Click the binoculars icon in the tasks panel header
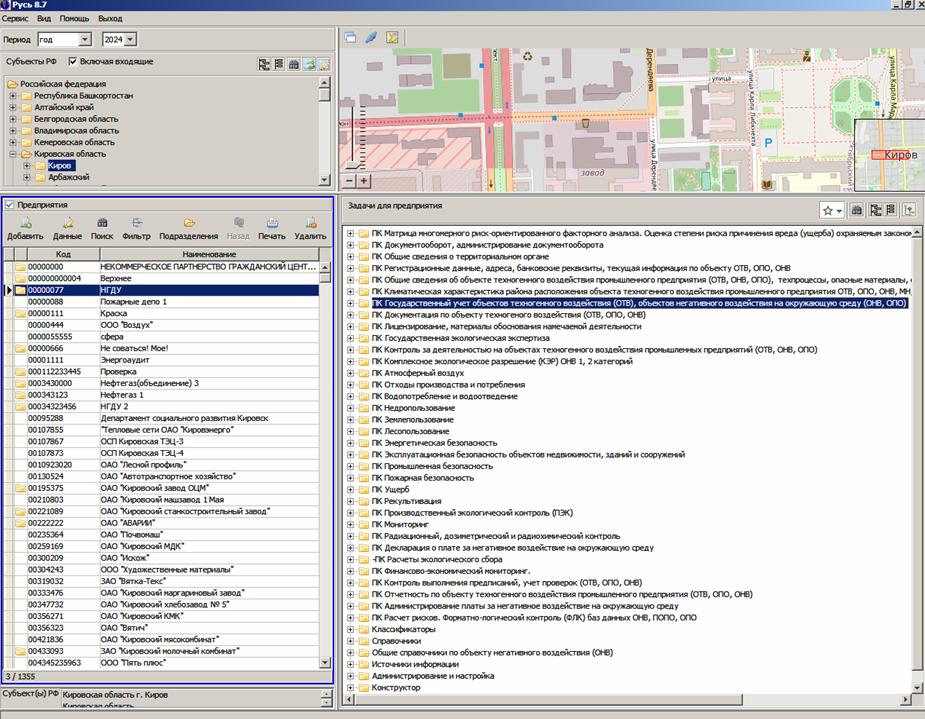This screenshot has height=719, width=925. pyautogui.click(x=857, y=210)
